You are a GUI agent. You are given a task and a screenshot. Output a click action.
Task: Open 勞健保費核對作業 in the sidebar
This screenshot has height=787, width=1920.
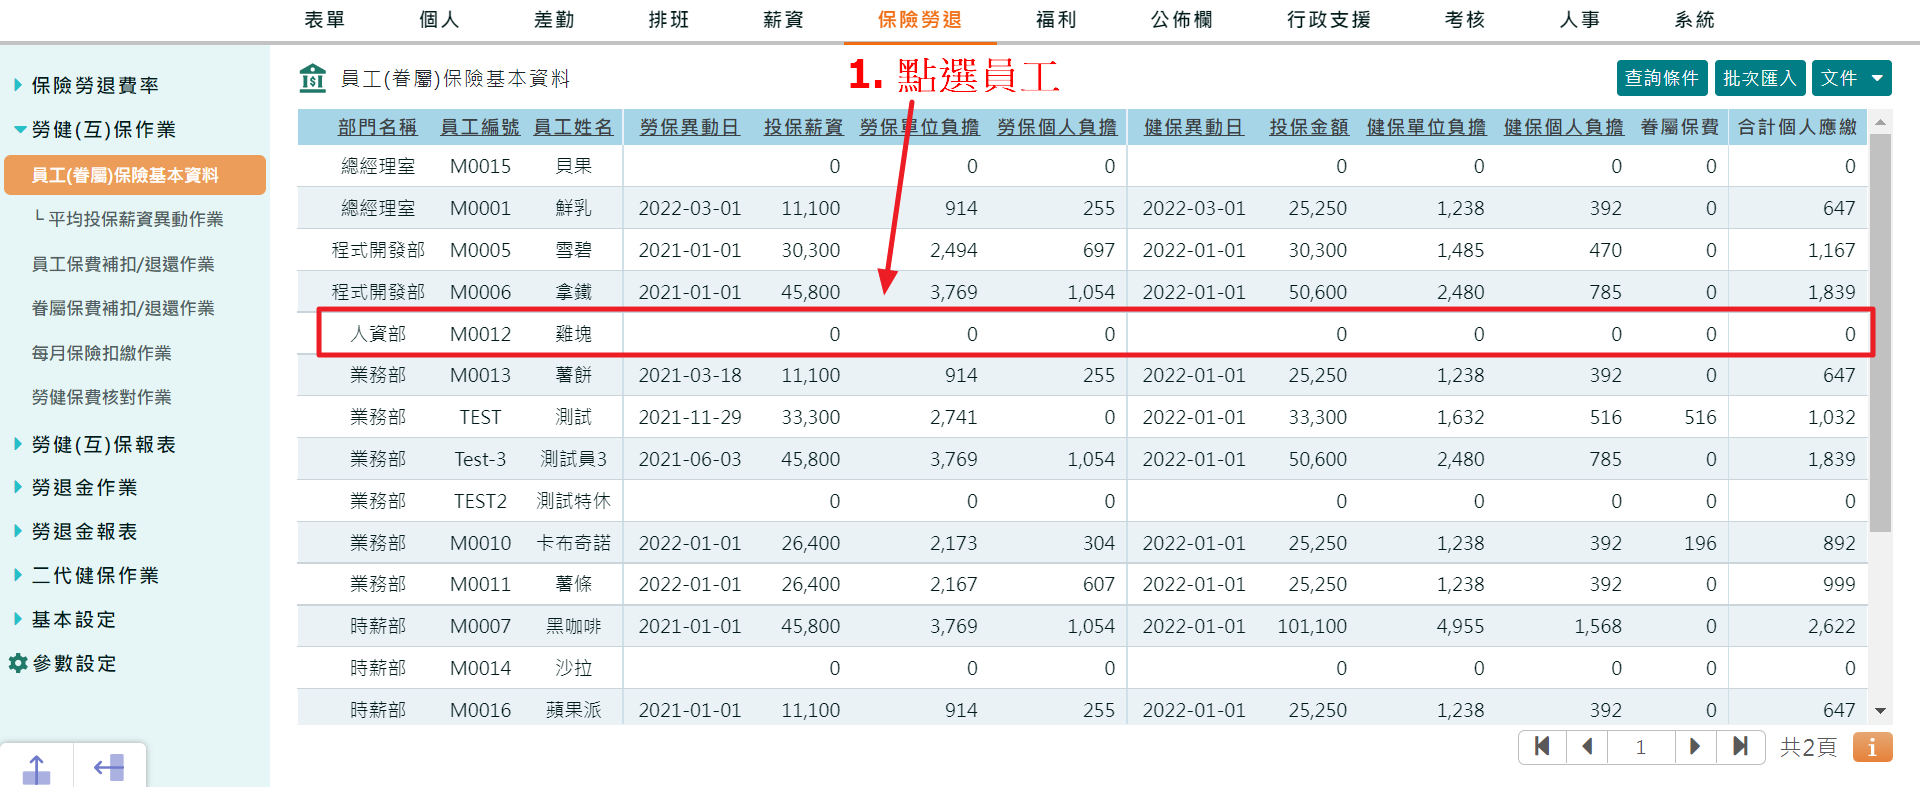[101, 397]
